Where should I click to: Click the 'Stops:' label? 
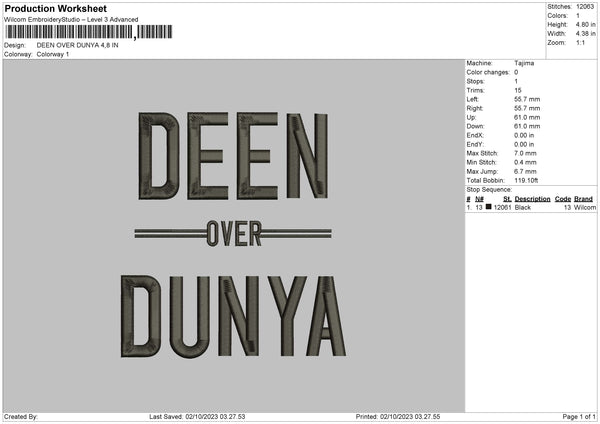pos(475,82)
